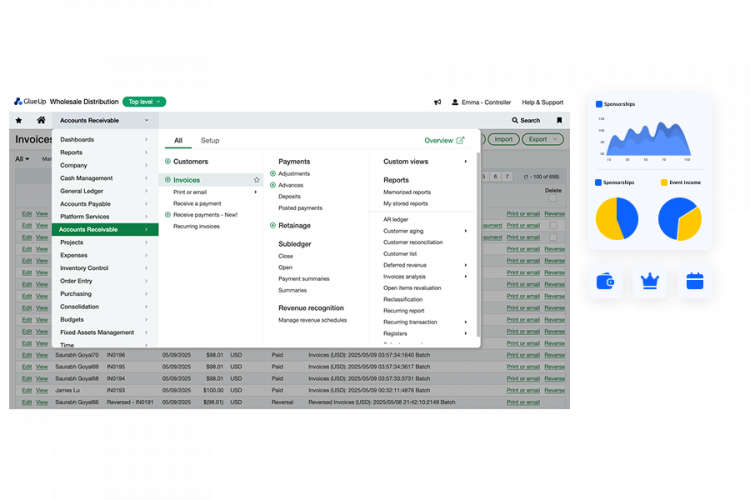Image resolution: width=750 pixels, height=500 pixels.
Task: Open Manage revenue schedules
Action: (312, 320)
